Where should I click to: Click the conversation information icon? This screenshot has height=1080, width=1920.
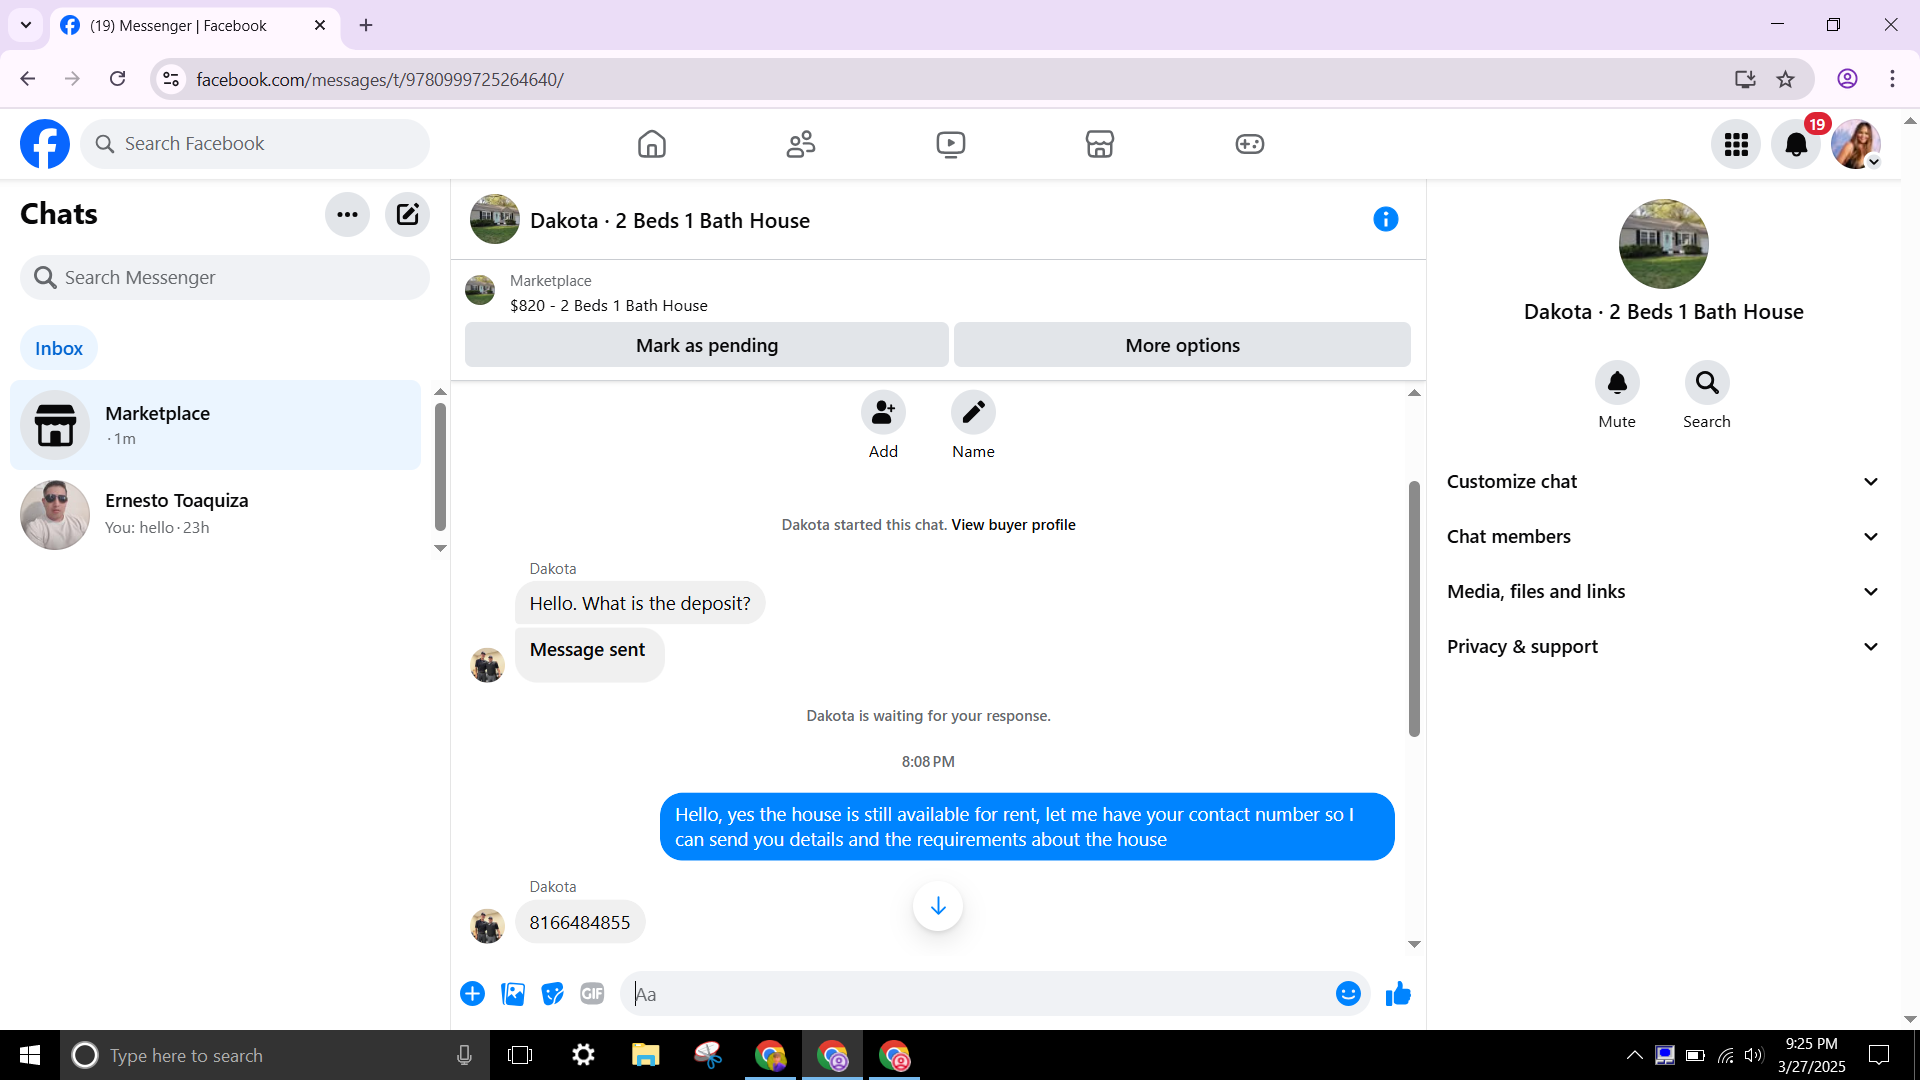tap(1386, 219)
